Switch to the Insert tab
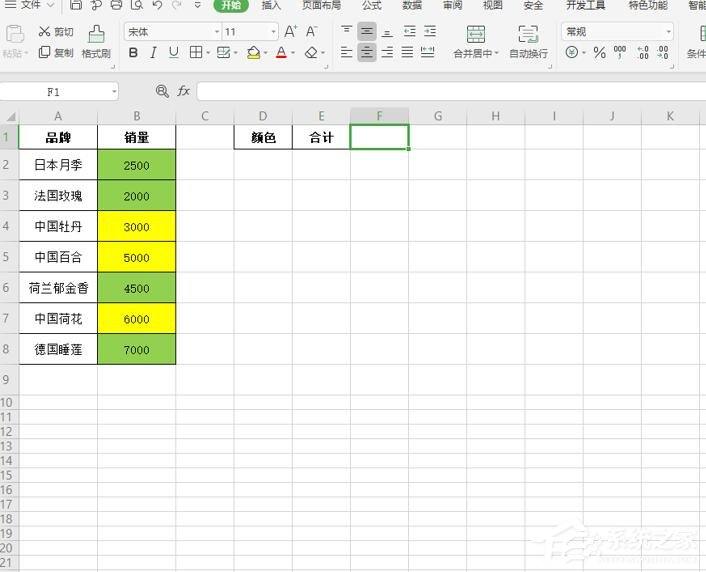706x572 pixels. click(271, 5)
